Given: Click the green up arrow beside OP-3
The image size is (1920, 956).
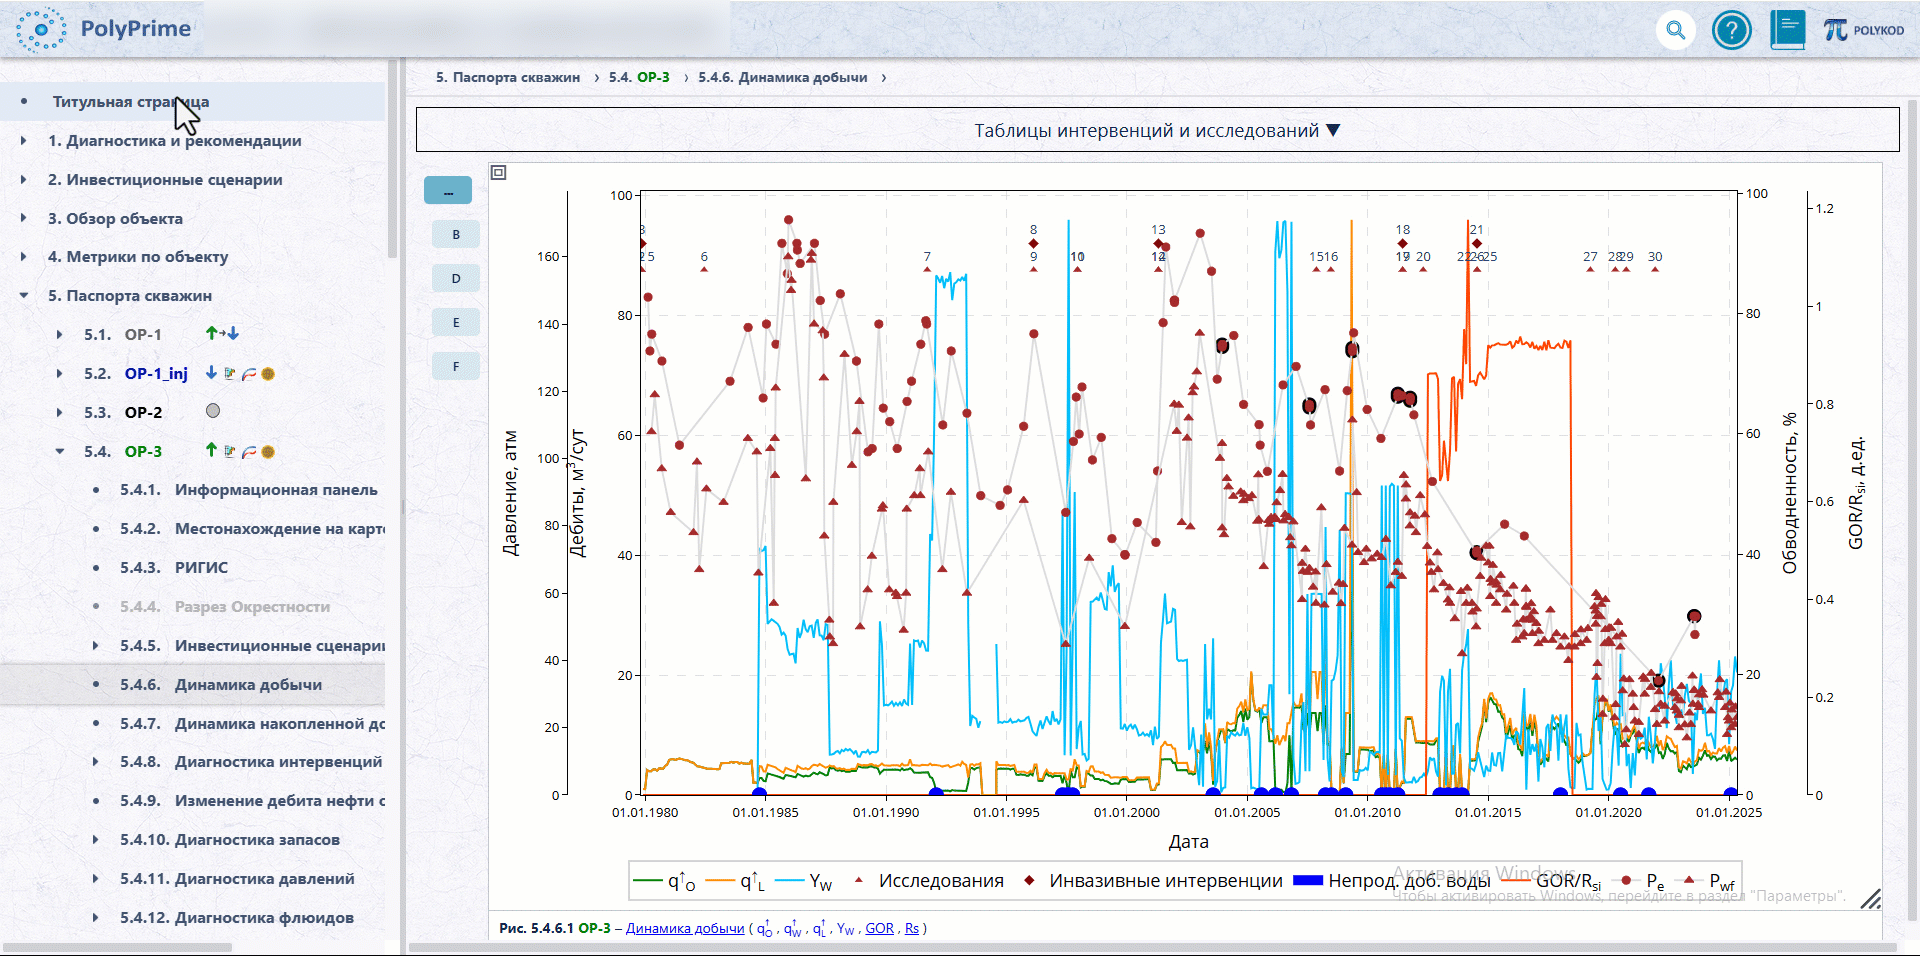Looking at the screenshot, I should coord(211,450).
